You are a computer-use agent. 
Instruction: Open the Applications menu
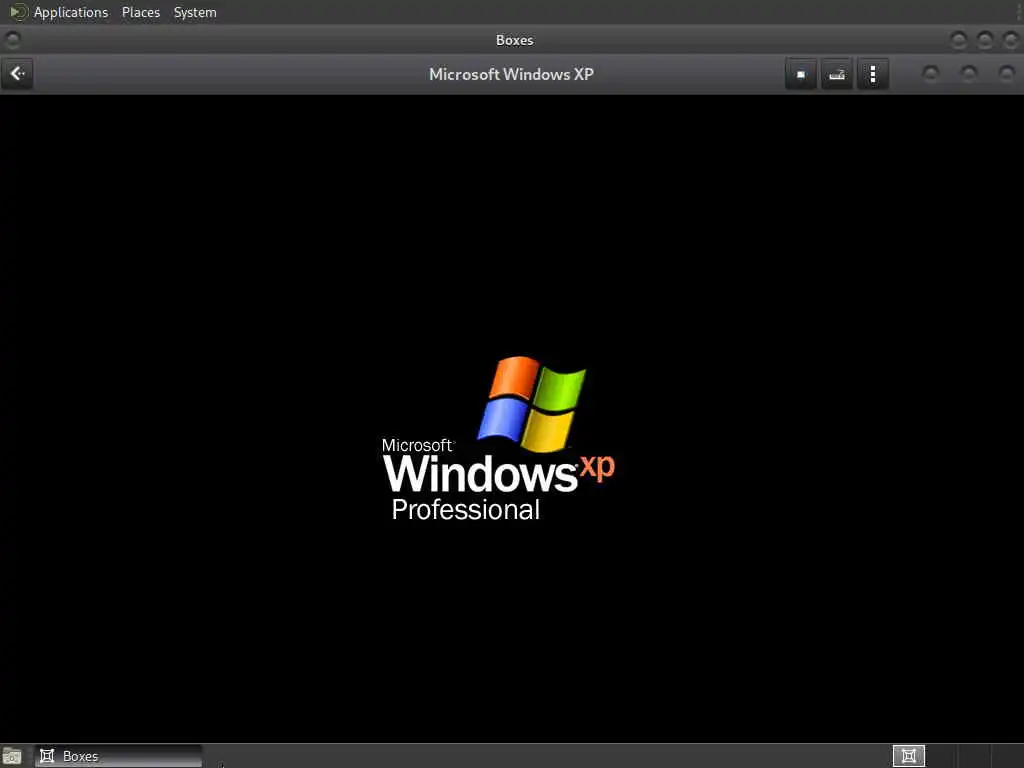point(71,12)
